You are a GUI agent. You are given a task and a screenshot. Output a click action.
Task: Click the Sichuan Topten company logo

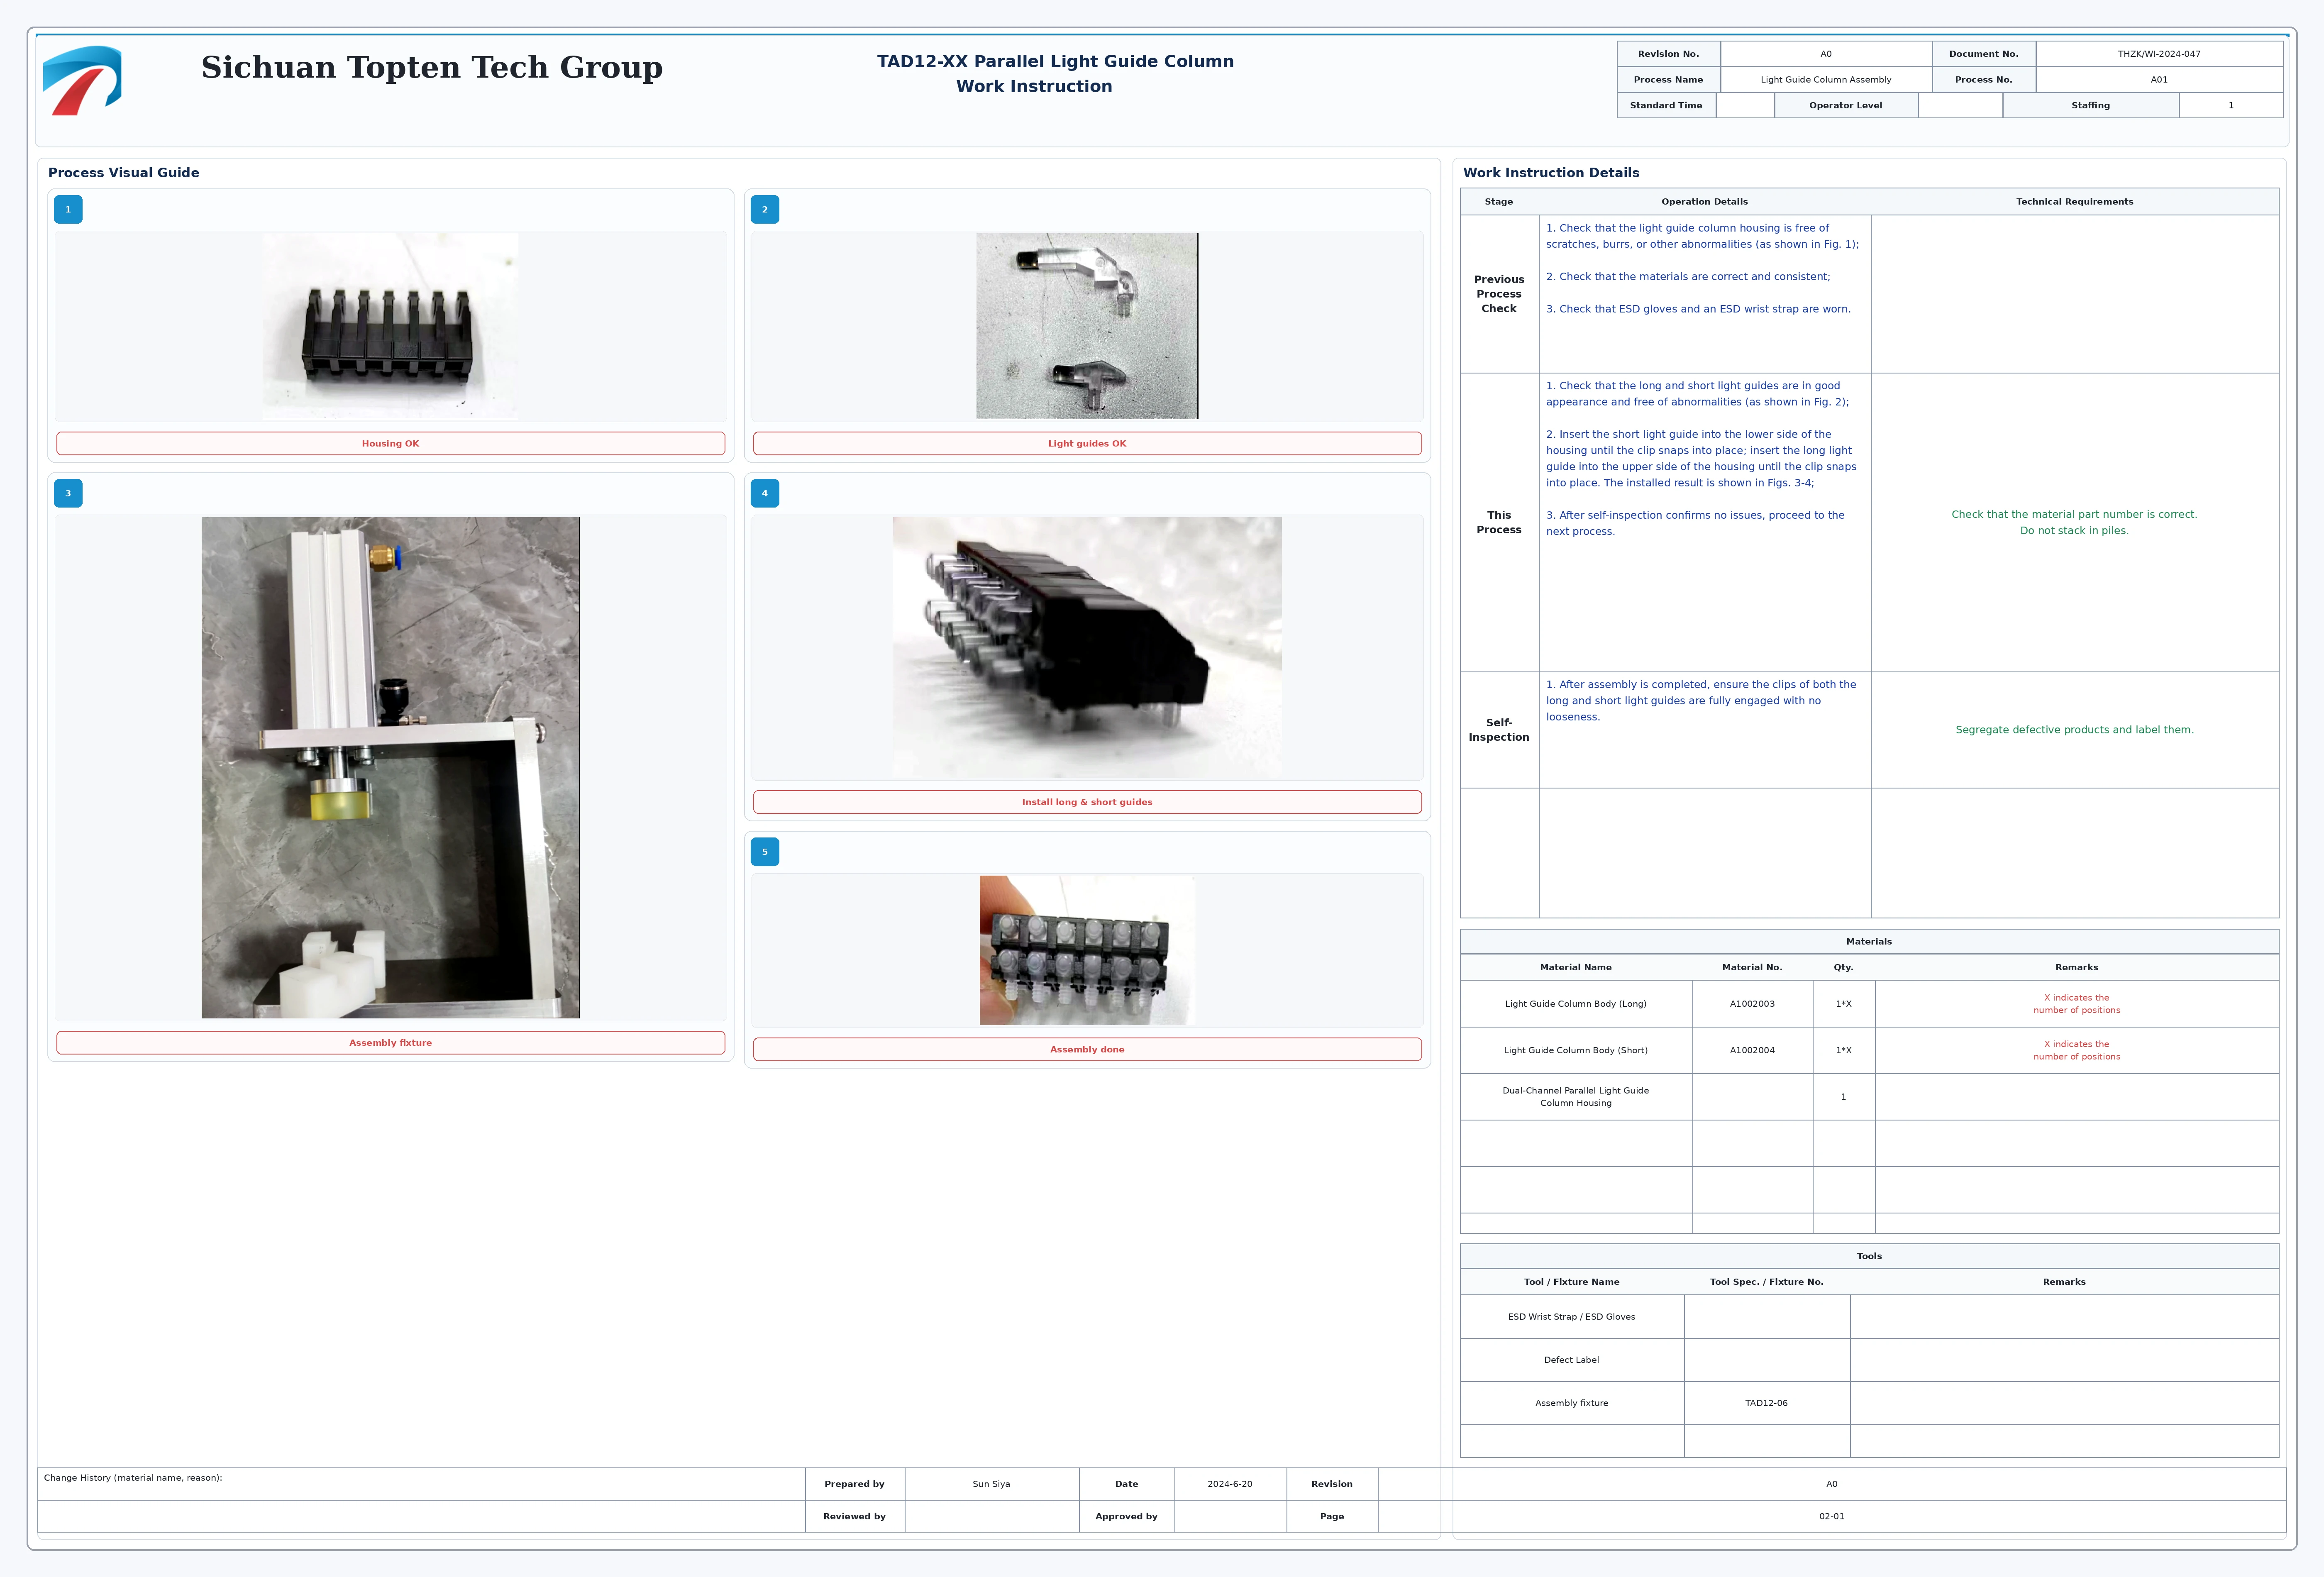coord(82,80)
